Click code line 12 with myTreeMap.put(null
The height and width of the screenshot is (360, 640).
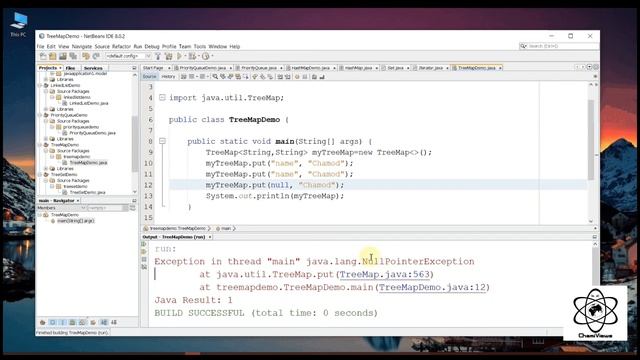275,185
